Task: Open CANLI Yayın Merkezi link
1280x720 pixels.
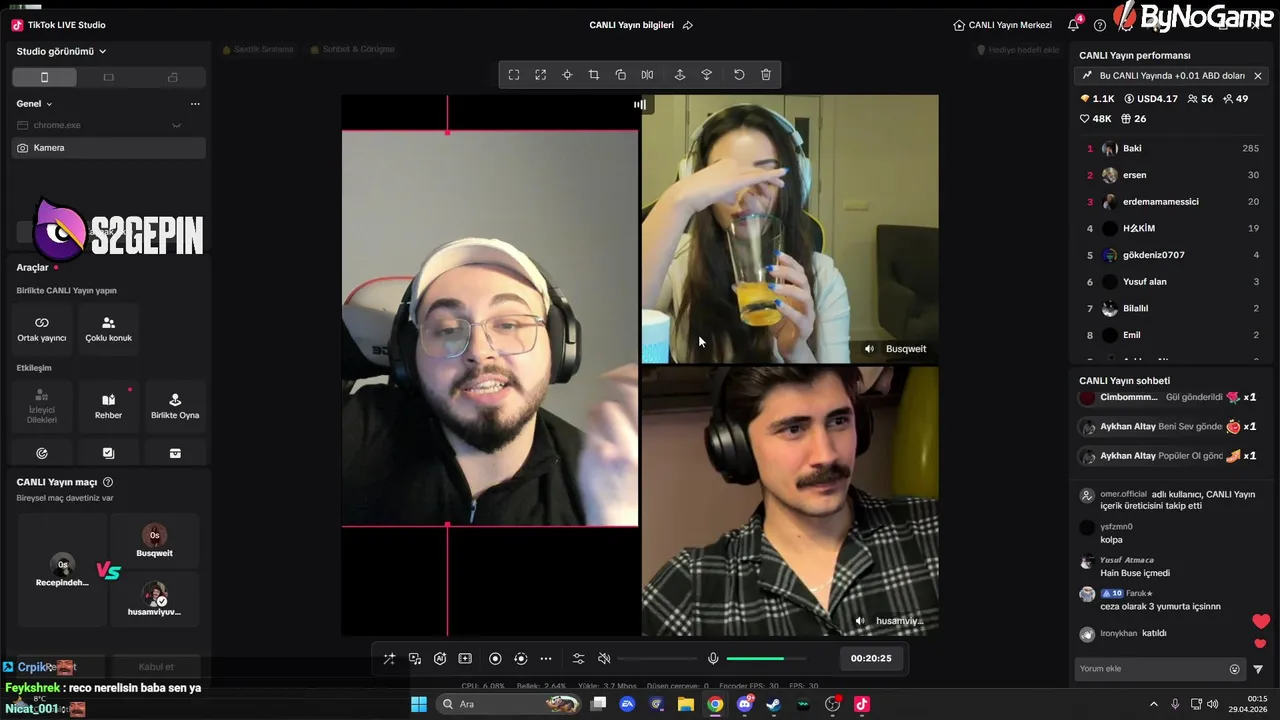Action: [x=1003, y=25]
